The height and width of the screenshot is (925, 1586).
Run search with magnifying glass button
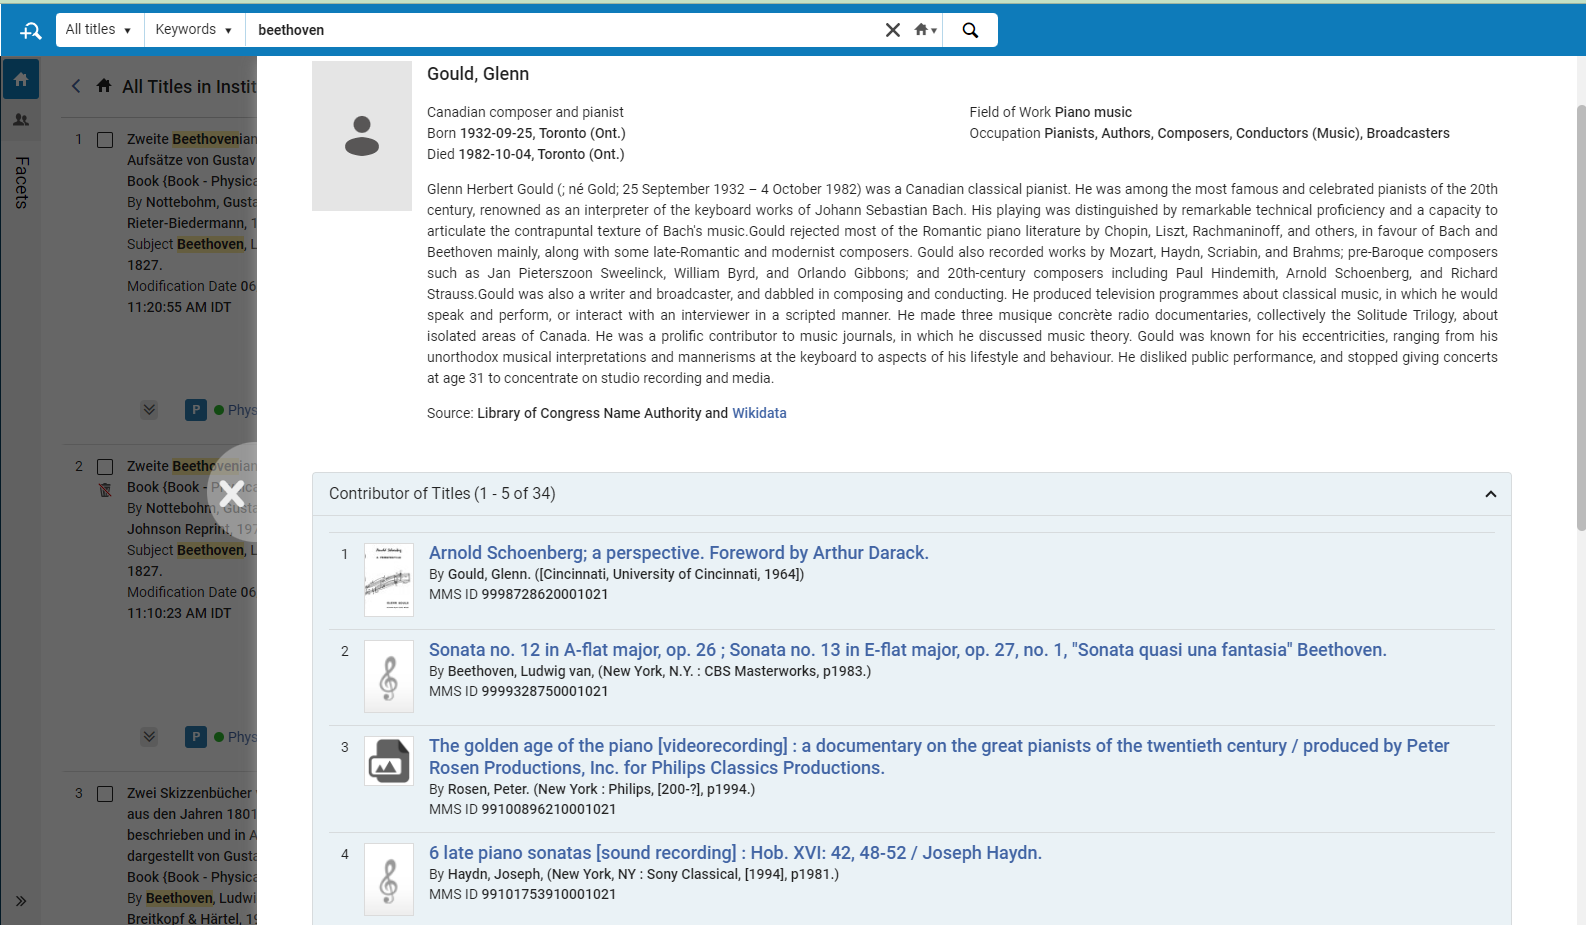click(970, 30)
